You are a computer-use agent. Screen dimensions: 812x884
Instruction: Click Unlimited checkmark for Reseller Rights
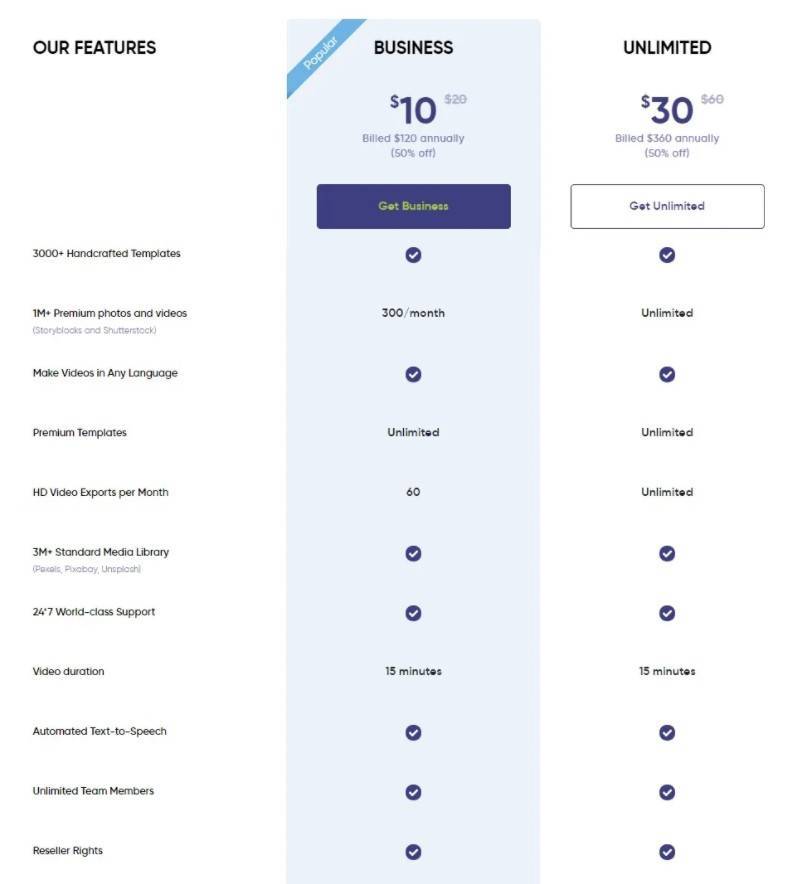click(667, 852)
